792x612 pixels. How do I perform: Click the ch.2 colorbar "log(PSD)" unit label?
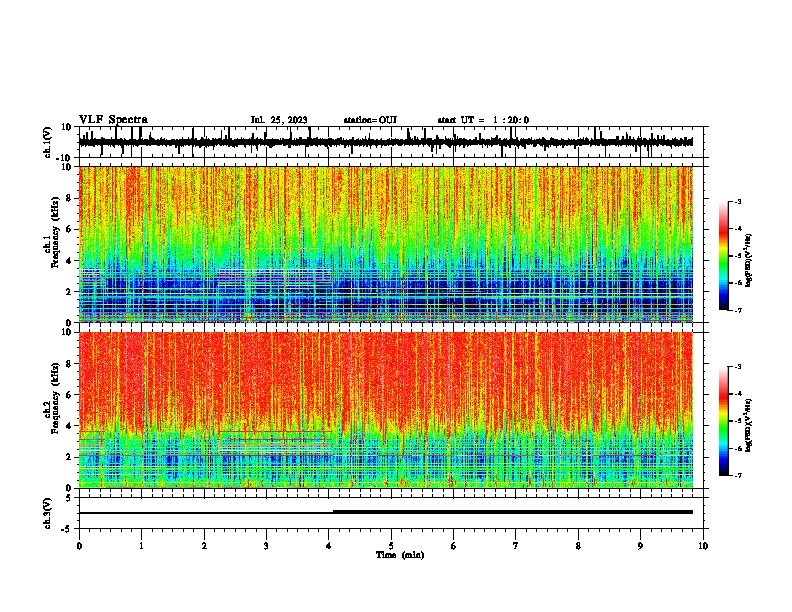click(749, 424)
